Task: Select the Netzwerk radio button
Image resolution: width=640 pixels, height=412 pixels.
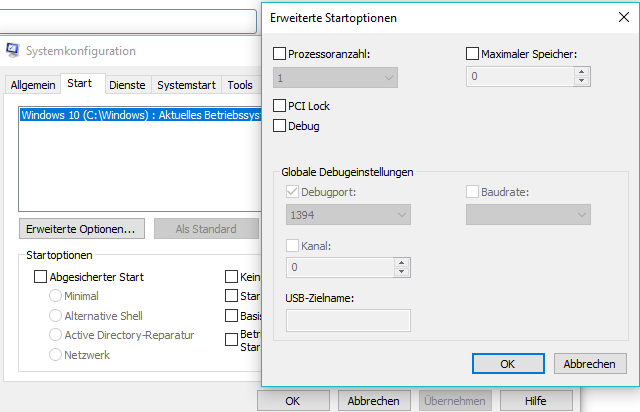Action: point(55,354)
